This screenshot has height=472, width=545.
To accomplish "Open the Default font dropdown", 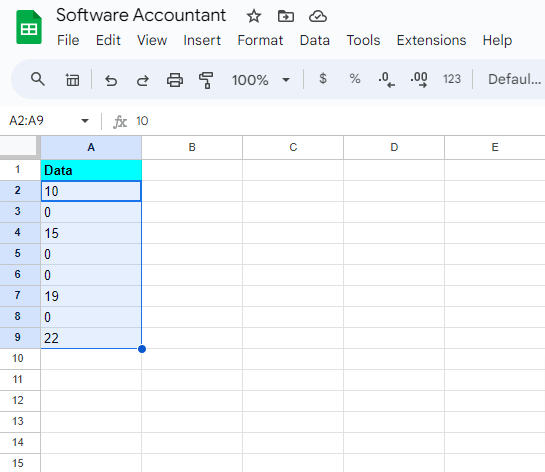I will (x=514, y=80).
